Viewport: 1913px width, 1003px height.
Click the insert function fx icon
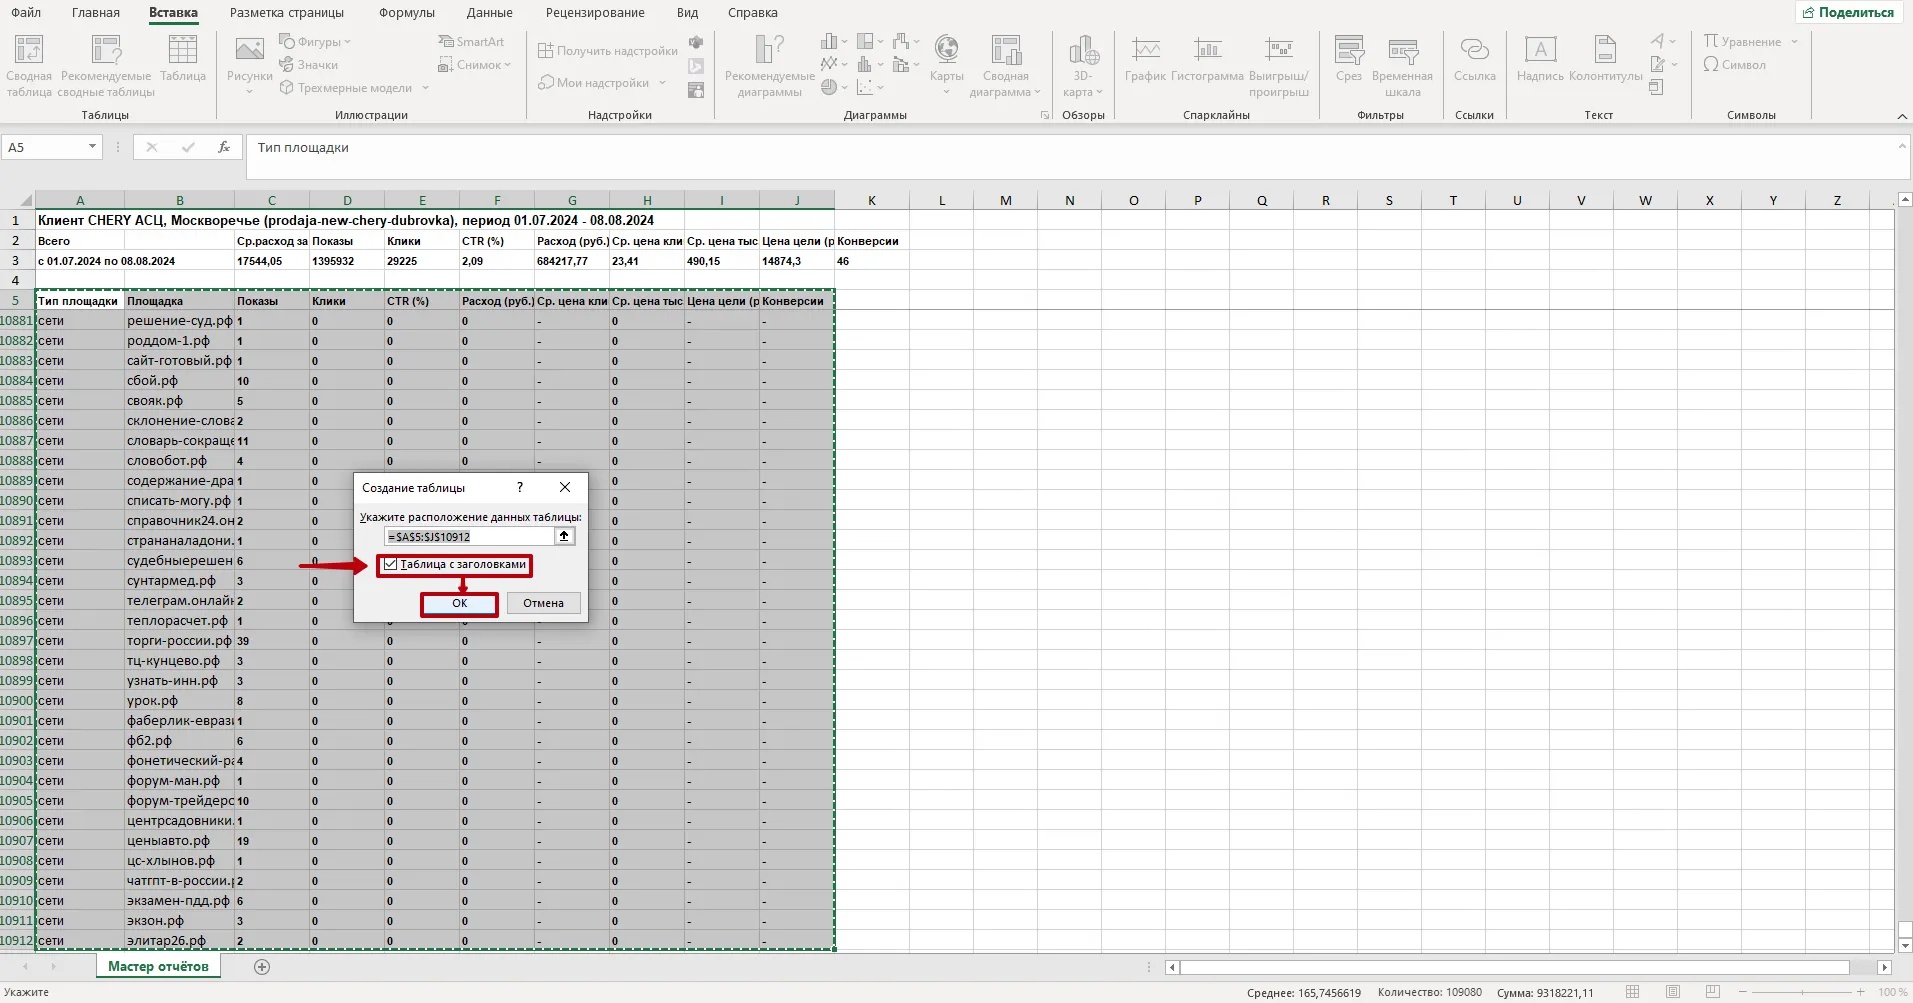point(224,147)
